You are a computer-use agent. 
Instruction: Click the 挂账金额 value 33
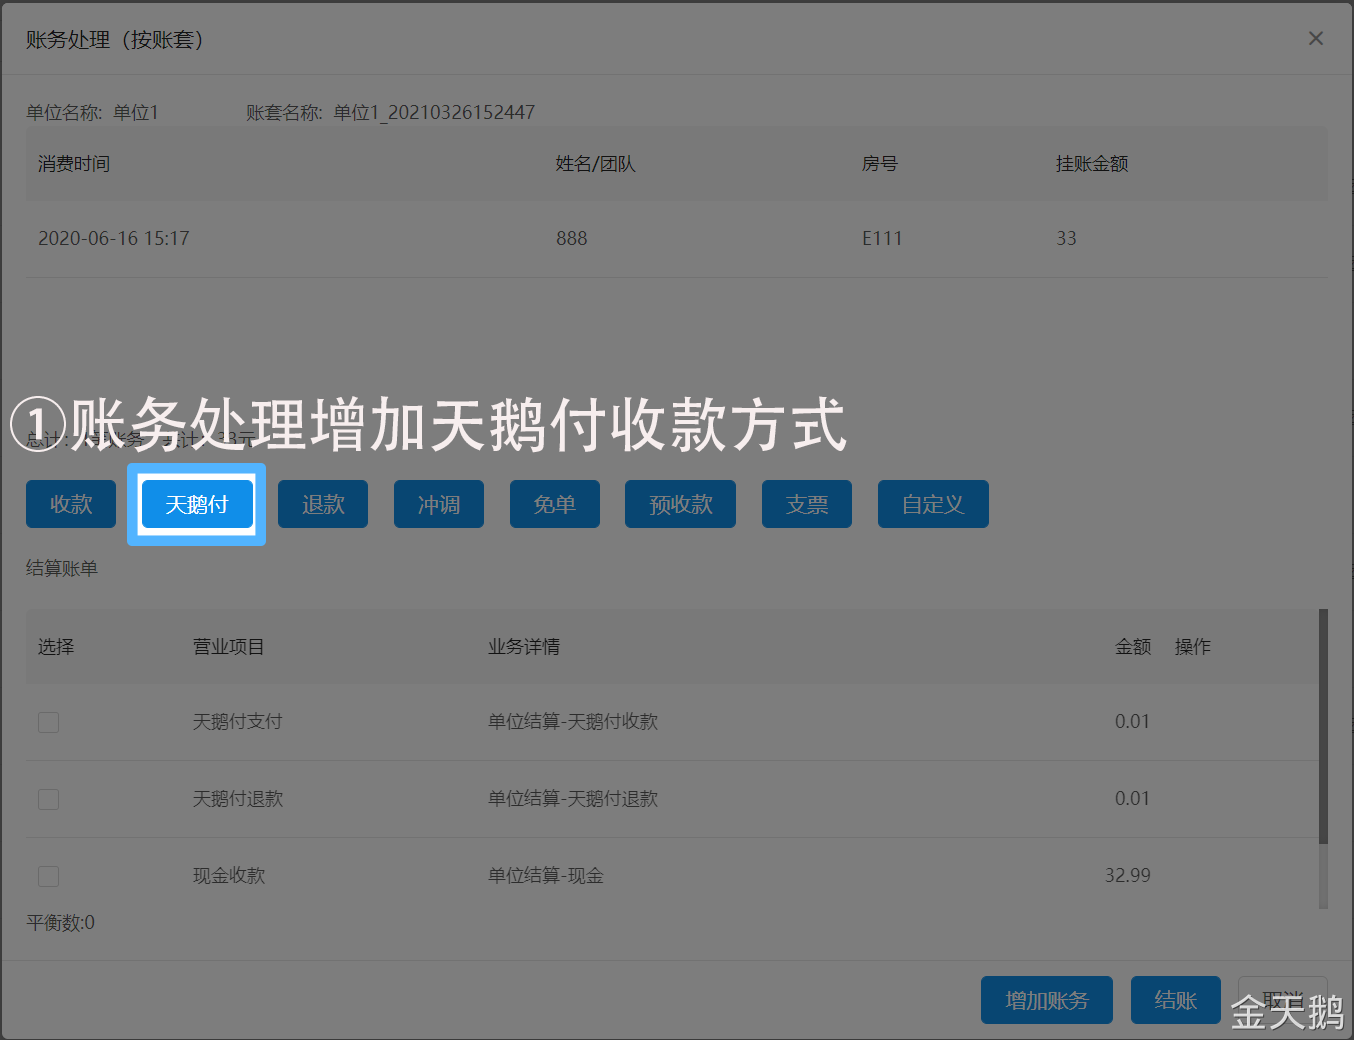pos(1067,238)
